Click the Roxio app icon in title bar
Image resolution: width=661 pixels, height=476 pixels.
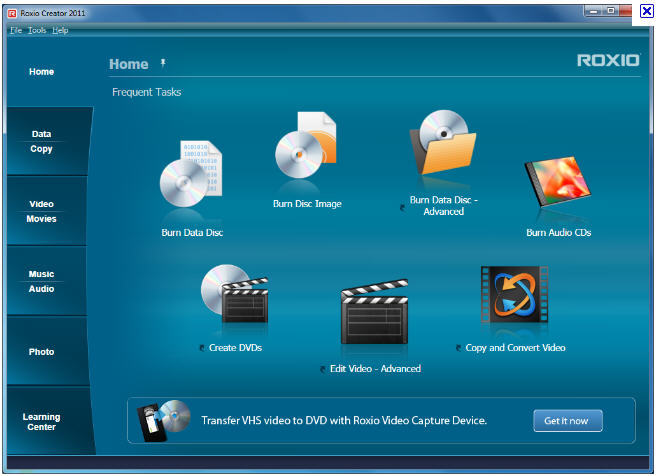(x=12, y=11)
